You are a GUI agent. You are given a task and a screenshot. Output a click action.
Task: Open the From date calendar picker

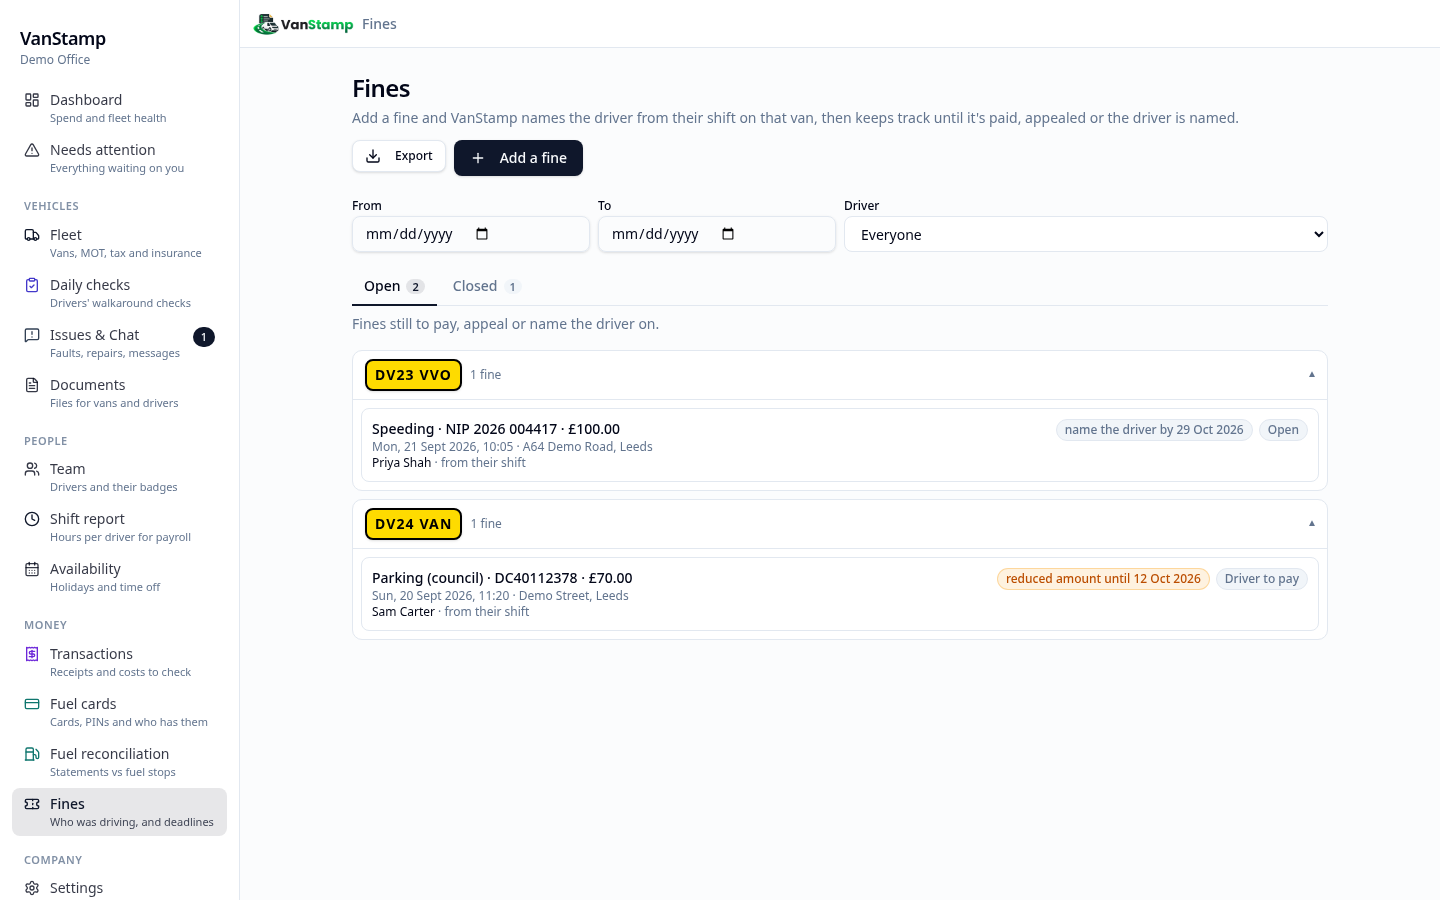tap(482, 234)
